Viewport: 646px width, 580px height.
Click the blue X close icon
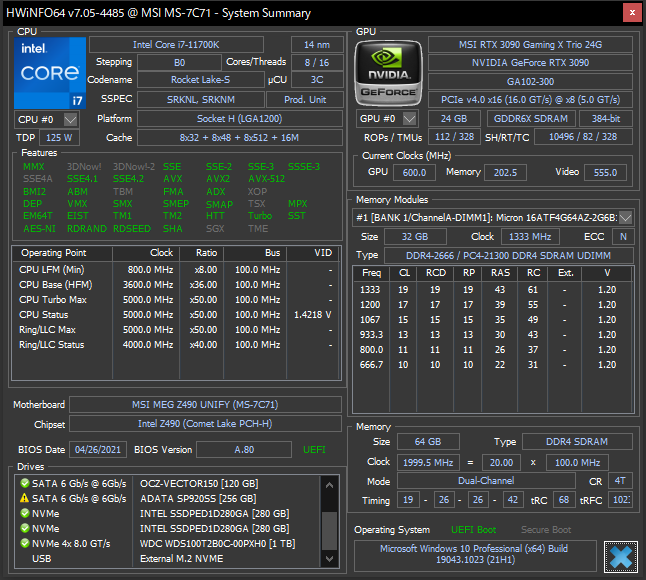click(x=620, y=555)
